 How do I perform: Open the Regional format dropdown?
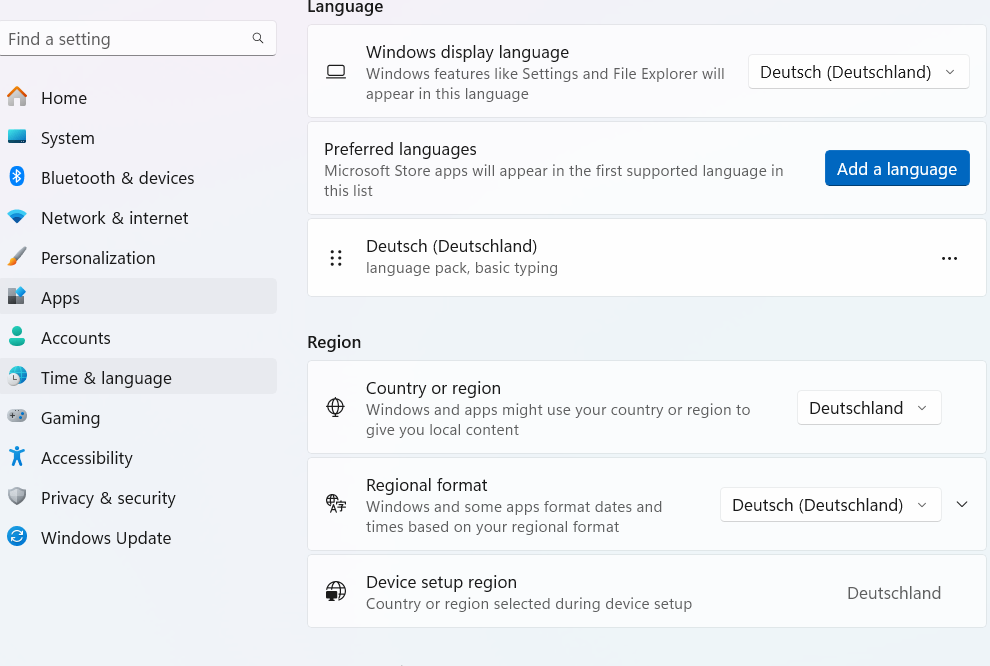[830, 505]
